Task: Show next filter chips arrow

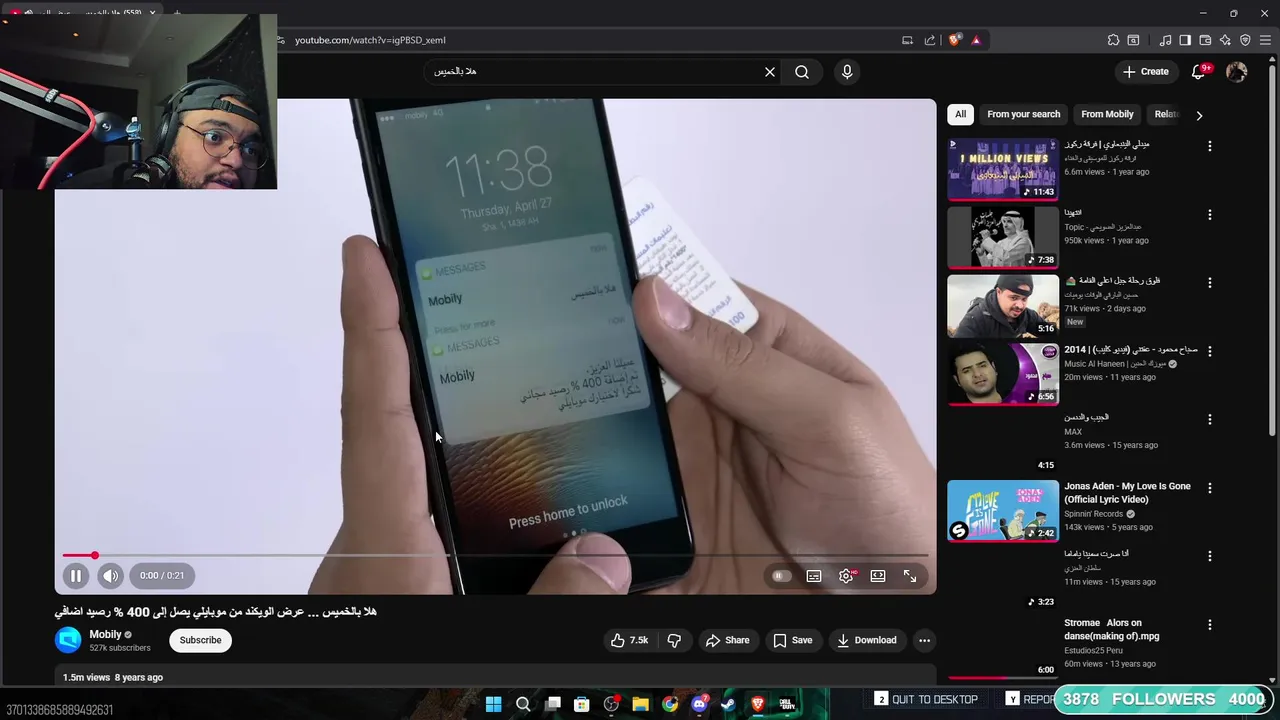Action: point(1199,115)
